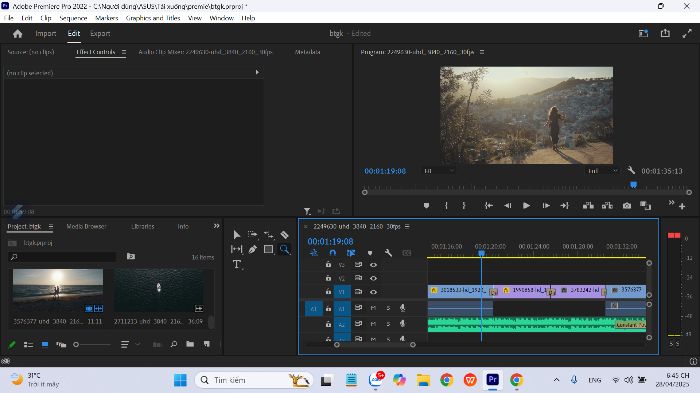The height and width of the screenshot is (393, 700).
Task: Open Quick Export share icon
Action: click(x=665, y=33)
